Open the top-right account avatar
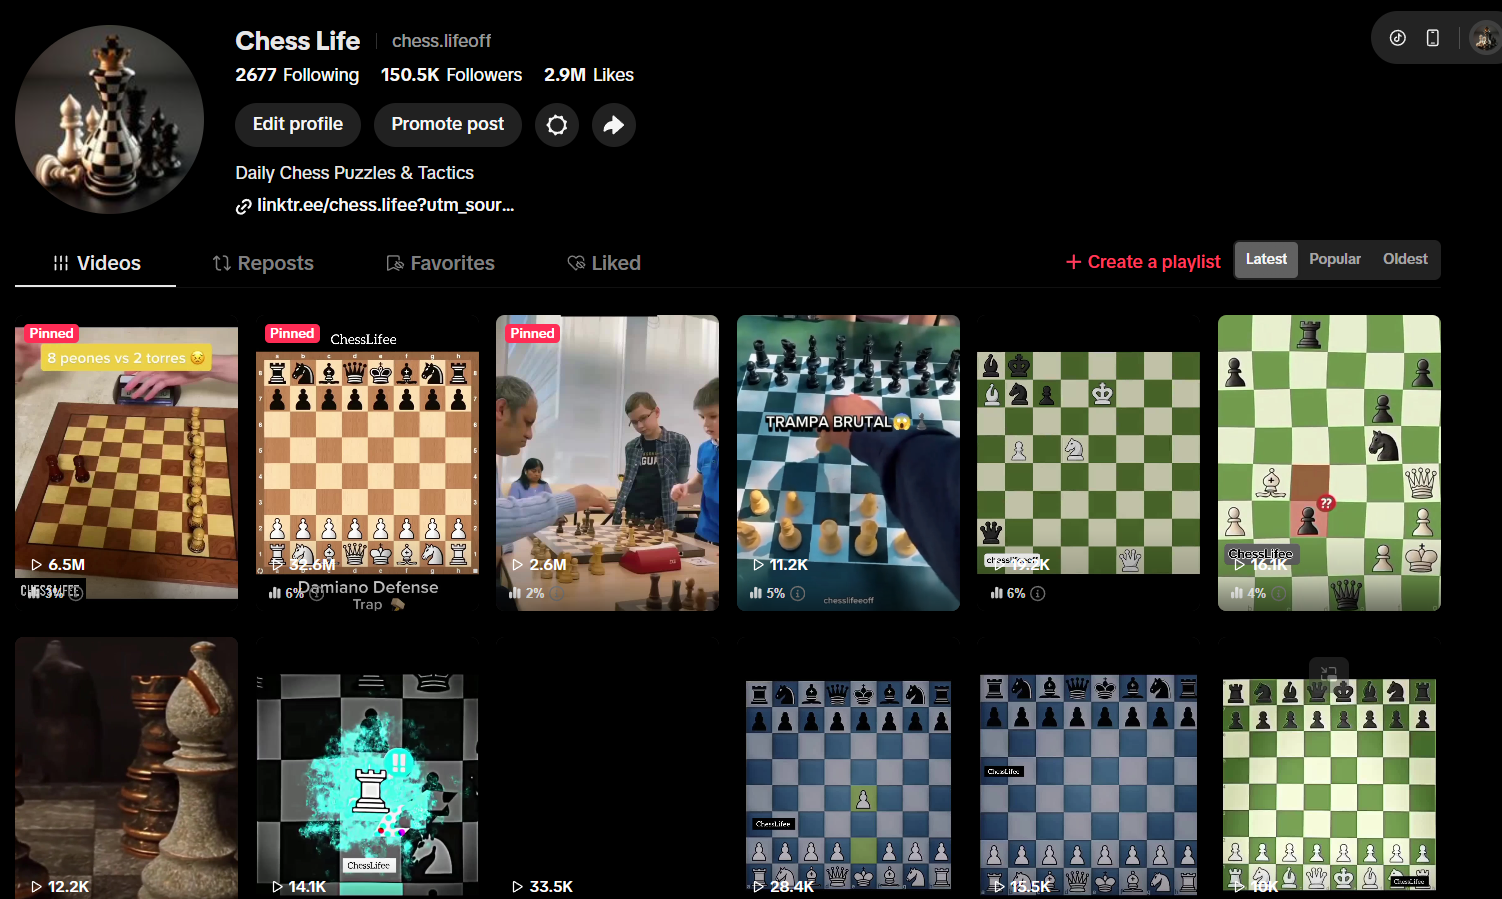1502x899 pixels. [1483, 37]
